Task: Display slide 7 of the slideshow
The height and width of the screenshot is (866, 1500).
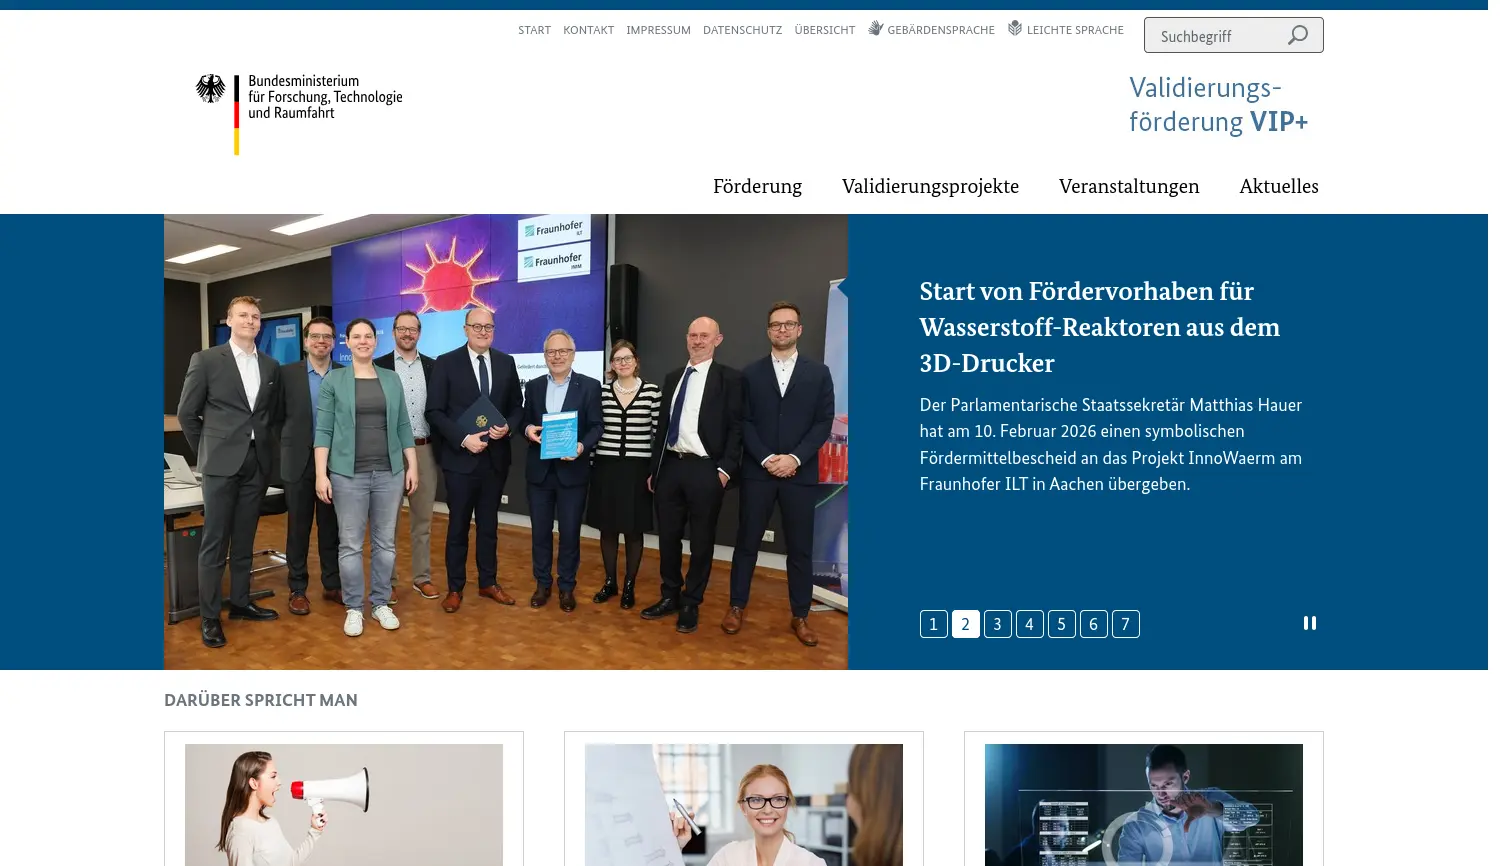Action: click(x=1125, y=624)
